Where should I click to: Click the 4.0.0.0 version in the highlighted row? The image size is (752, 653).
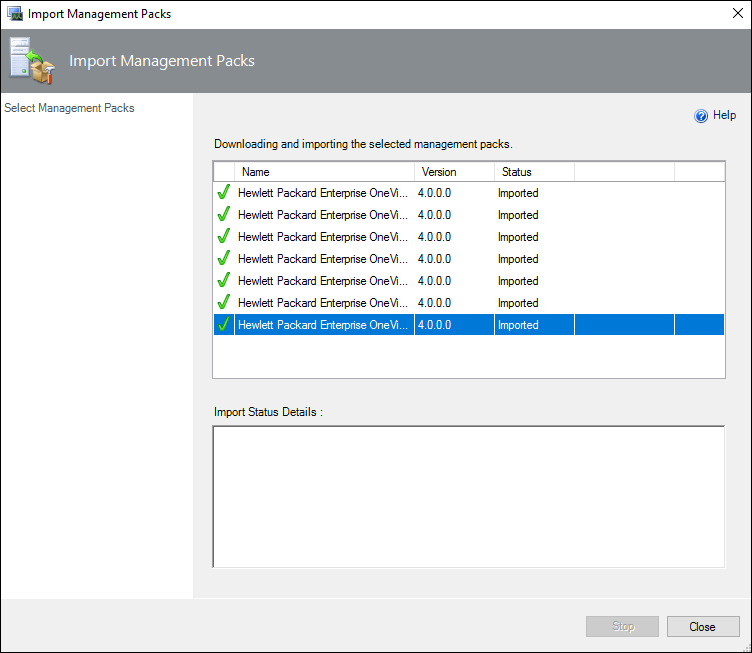coord(435,325)
